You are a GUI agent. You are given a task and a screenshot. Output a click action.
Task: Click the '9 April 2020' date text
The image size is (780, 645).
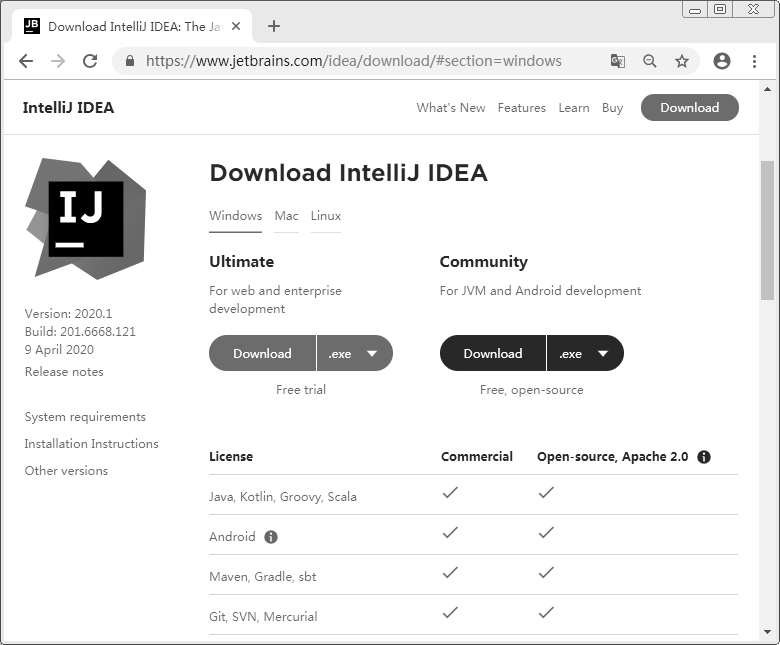pyautogui.click(x=59, y=350)
